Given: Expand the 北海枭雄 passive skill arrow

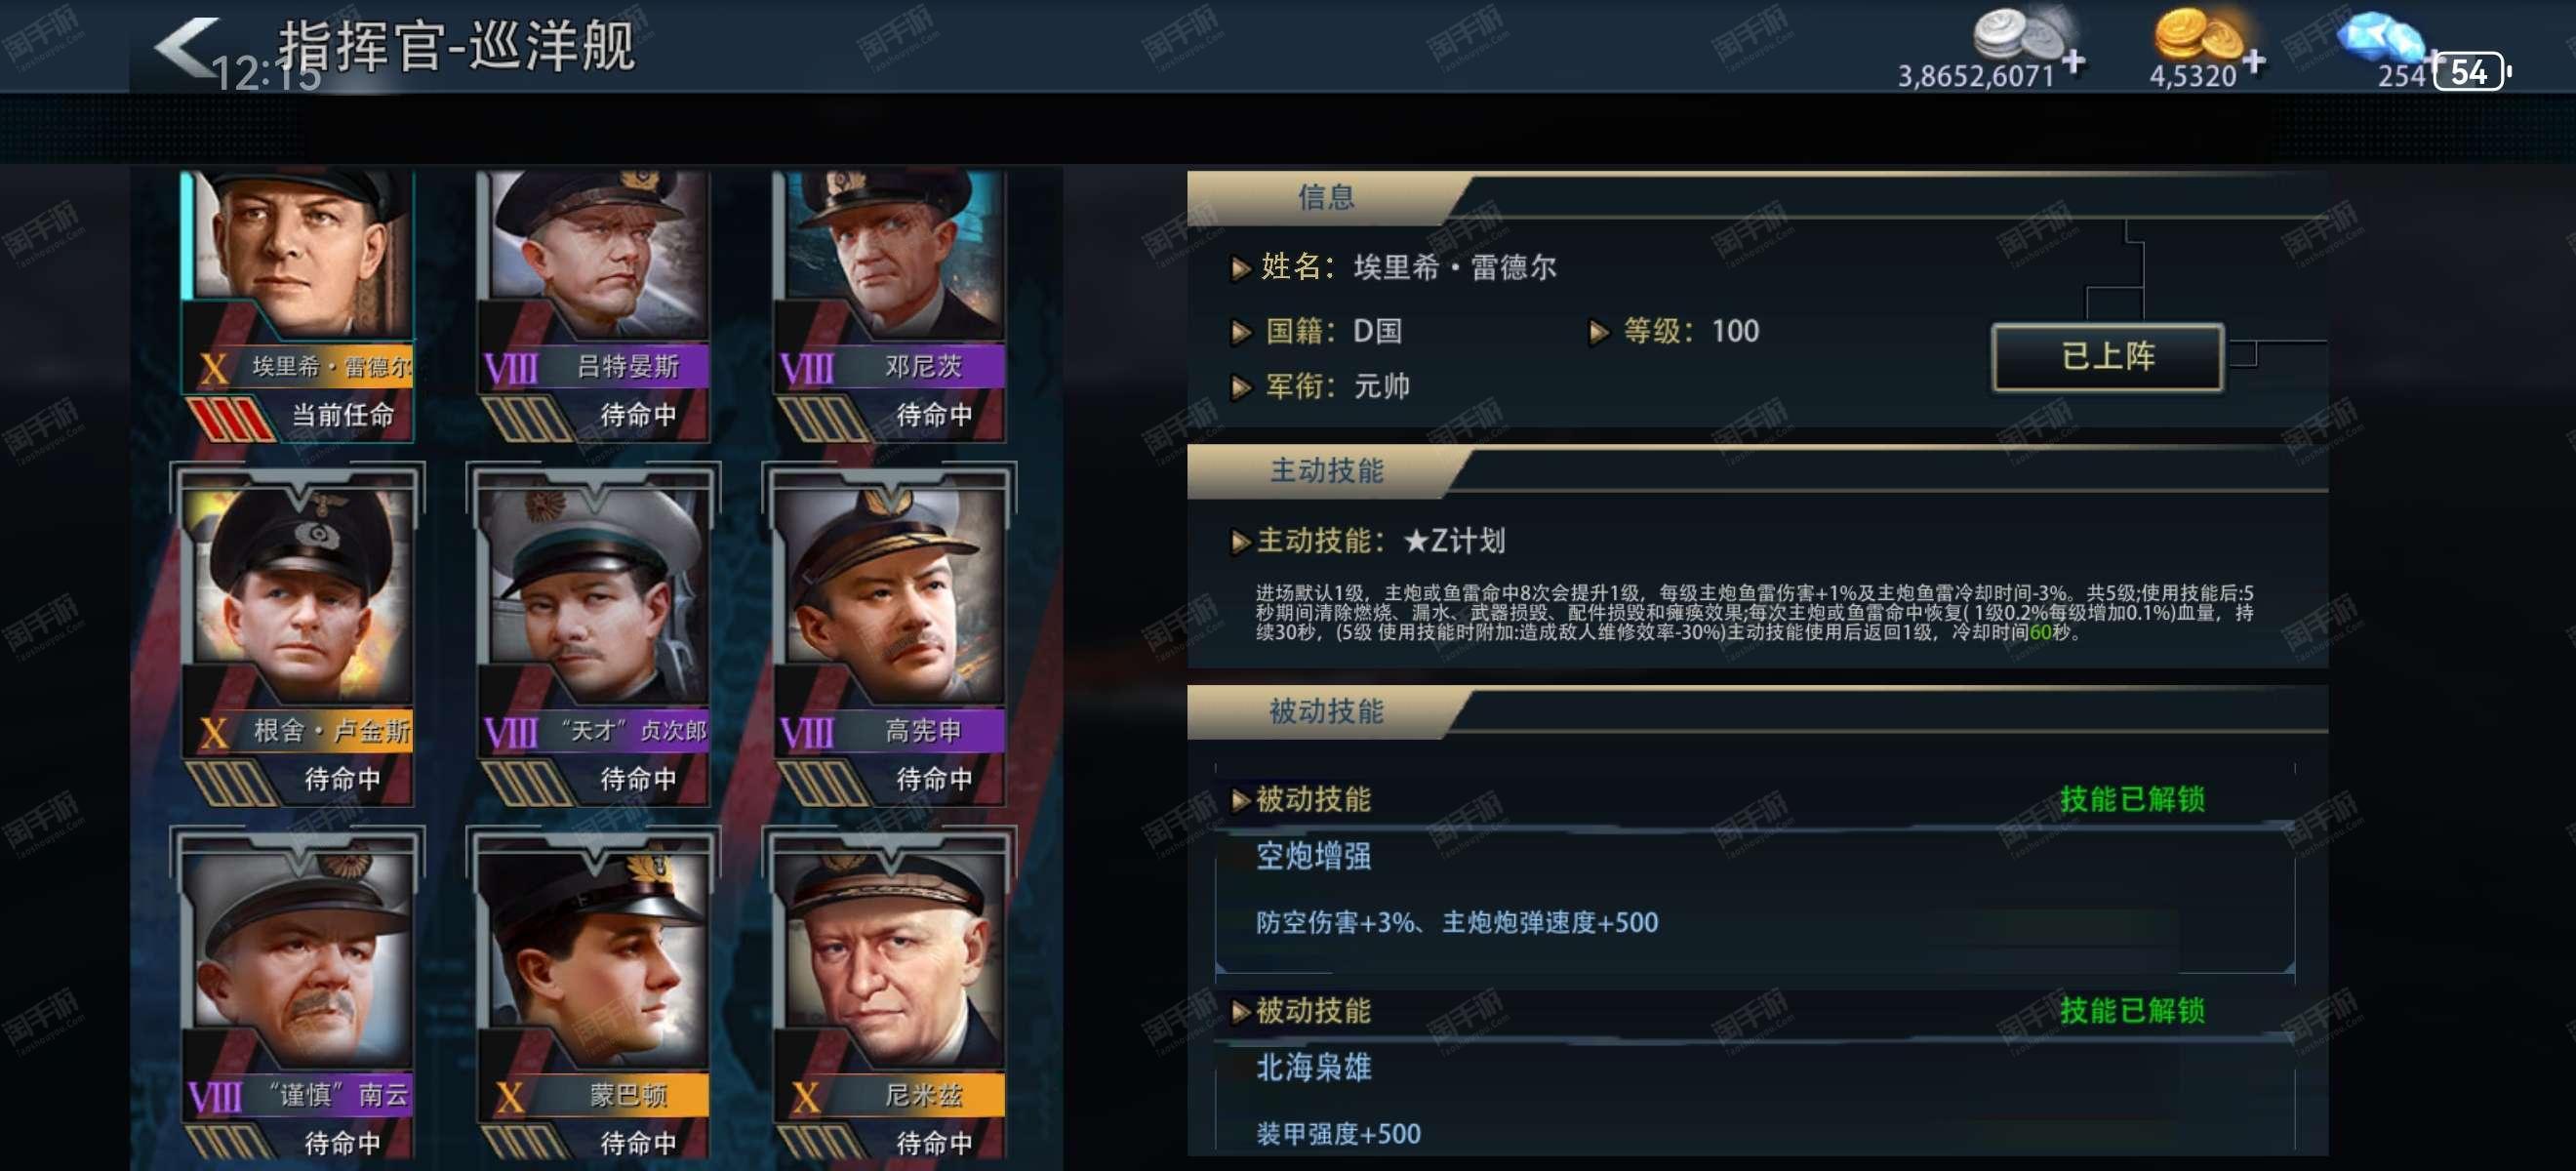Looking at the screenshot, I should coord(1241,1011).
